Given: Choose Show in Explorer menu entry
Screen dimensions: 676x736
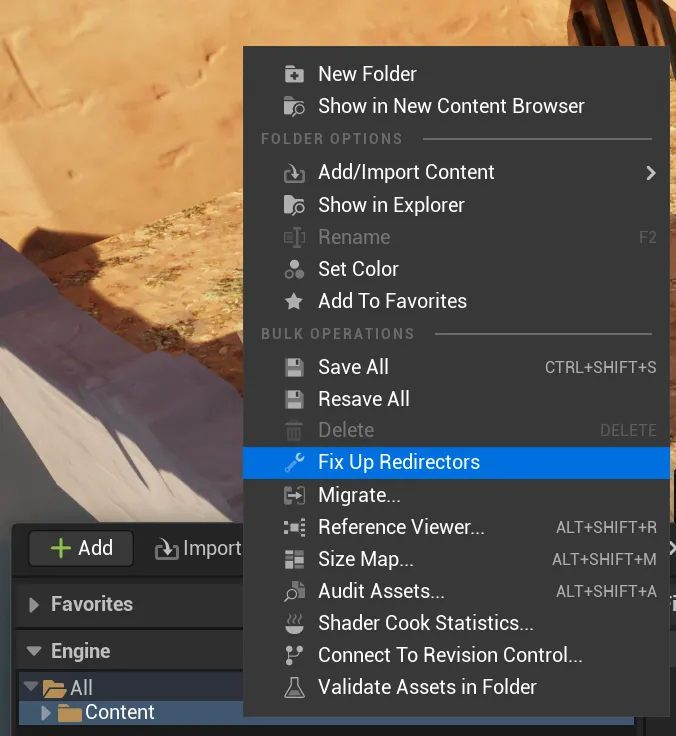Looking at the screenshot, I should (456, 205).
